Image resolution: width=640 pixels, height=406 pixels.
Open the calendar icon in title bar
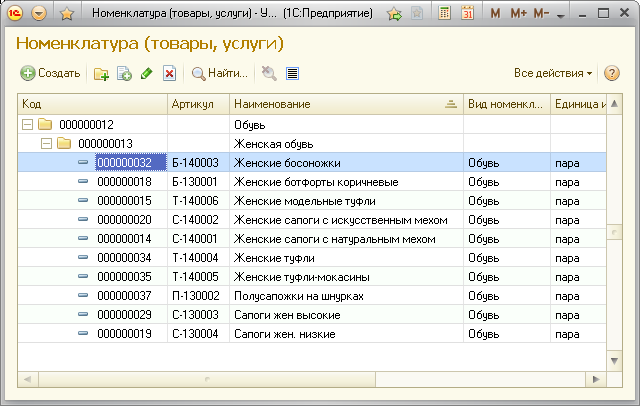(467, 14)
